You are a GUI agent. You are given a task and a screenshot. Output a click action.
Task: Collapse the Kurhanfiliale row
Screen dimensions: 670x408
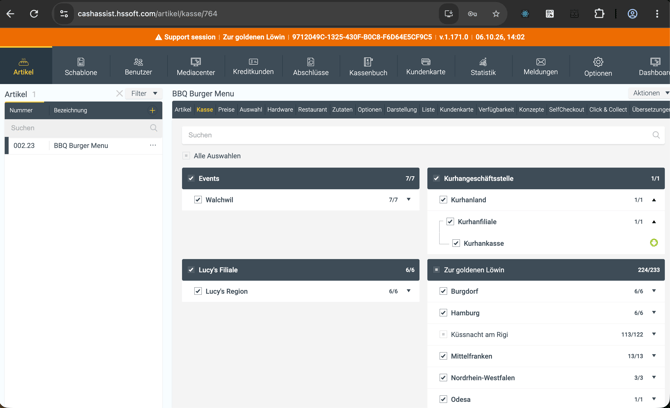tap(654, 222)
